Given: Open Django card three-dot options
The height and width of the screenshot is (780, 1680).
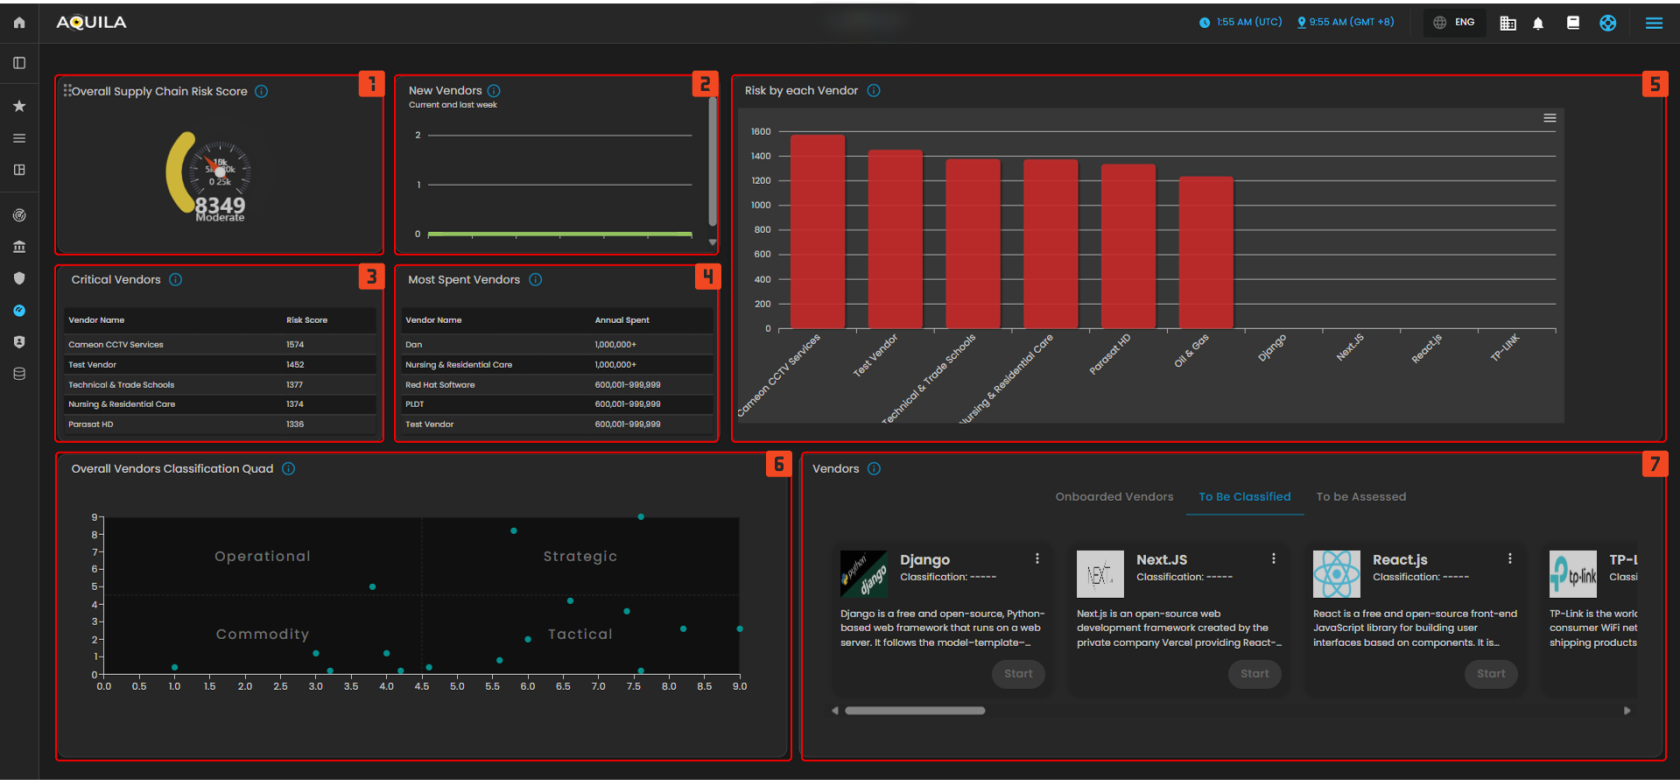Looking at the screenshot, I should (x=1037, y=559).
